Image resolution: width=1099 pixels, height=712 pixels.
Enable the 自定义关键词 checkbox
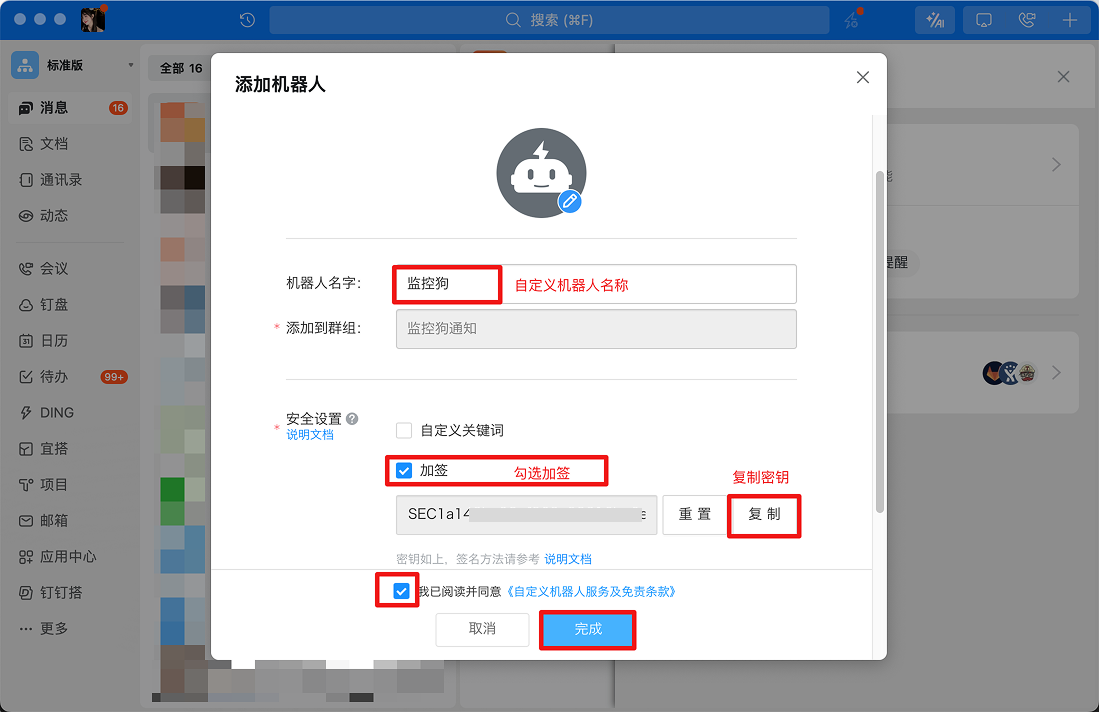[404, 429]
